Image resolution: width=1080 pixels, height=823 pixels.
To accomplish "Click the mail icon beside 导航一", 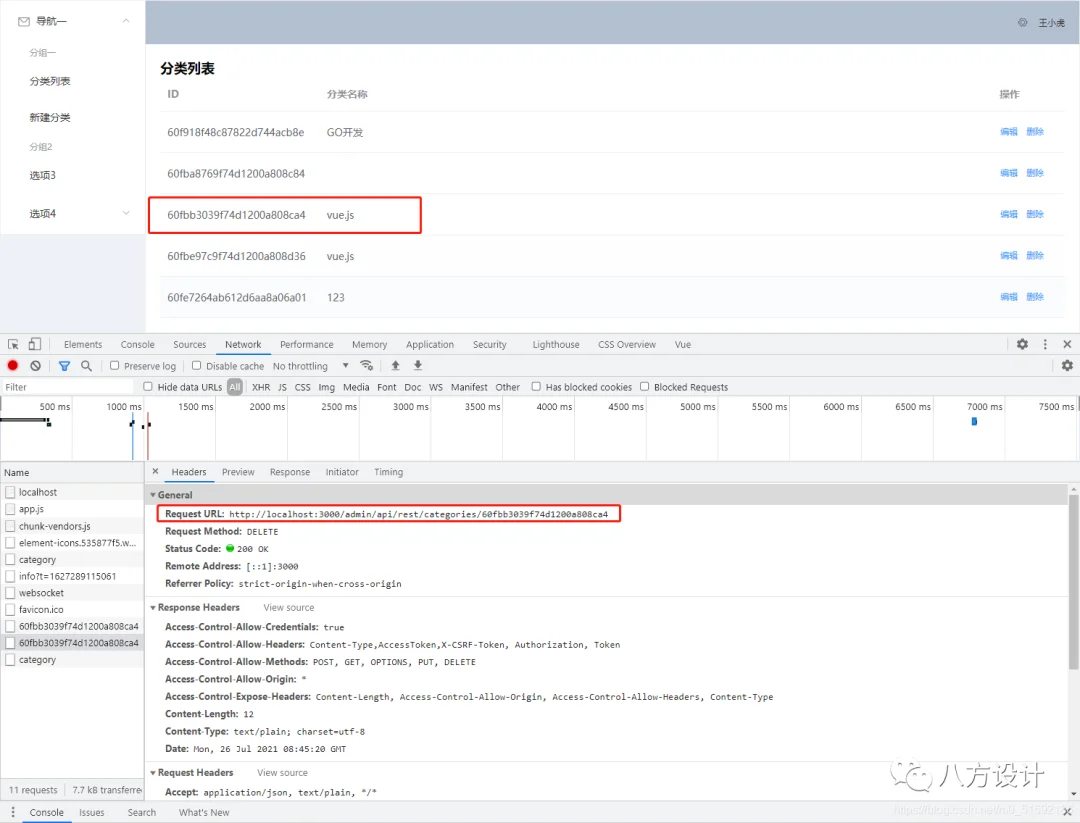I will pos(23,21).
